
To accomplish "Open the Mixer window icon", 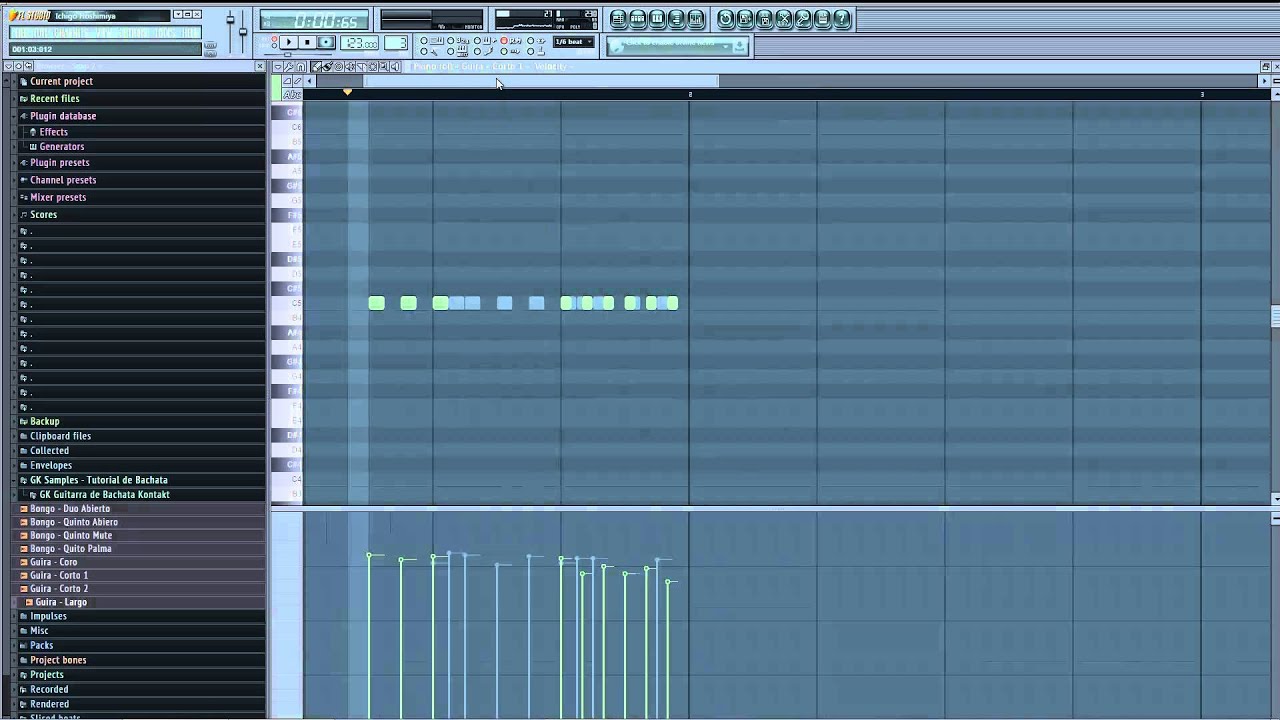I will tap(696, 19).
